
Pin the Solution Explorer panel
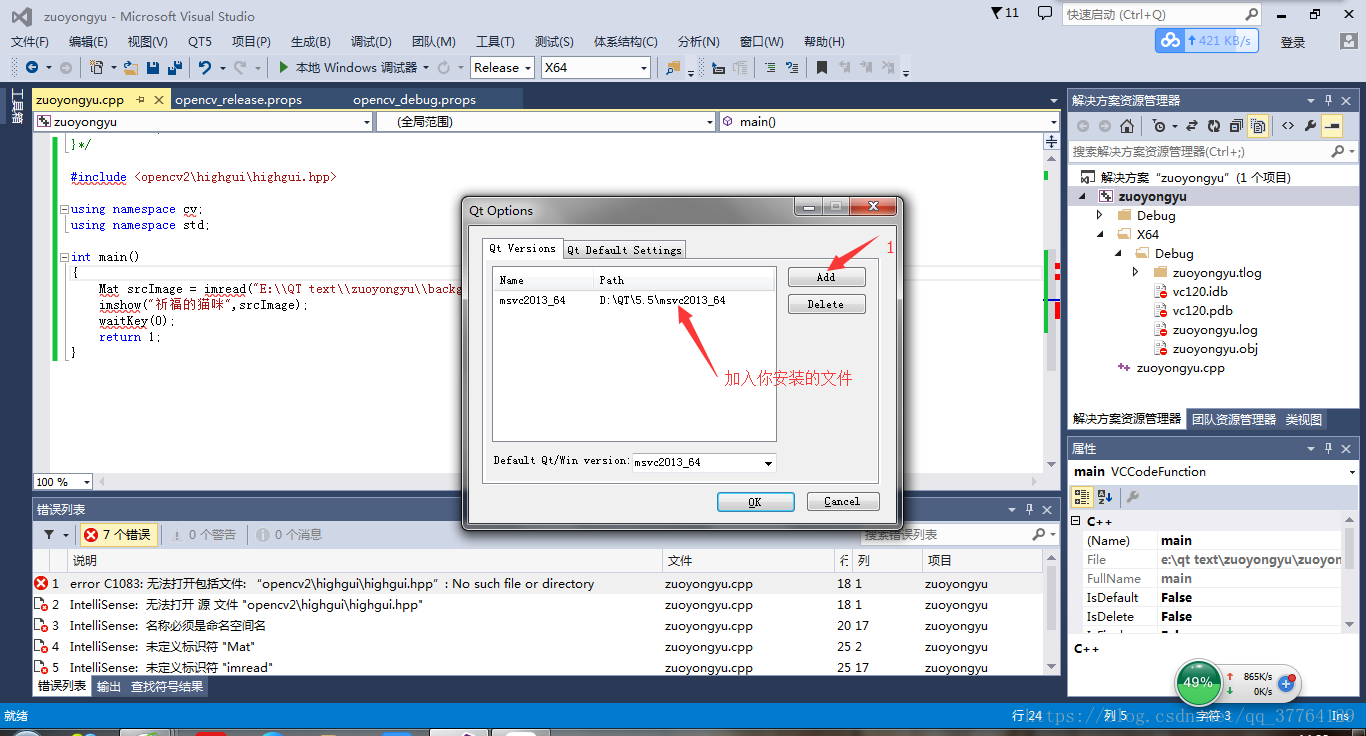[x=1329, y=100]
